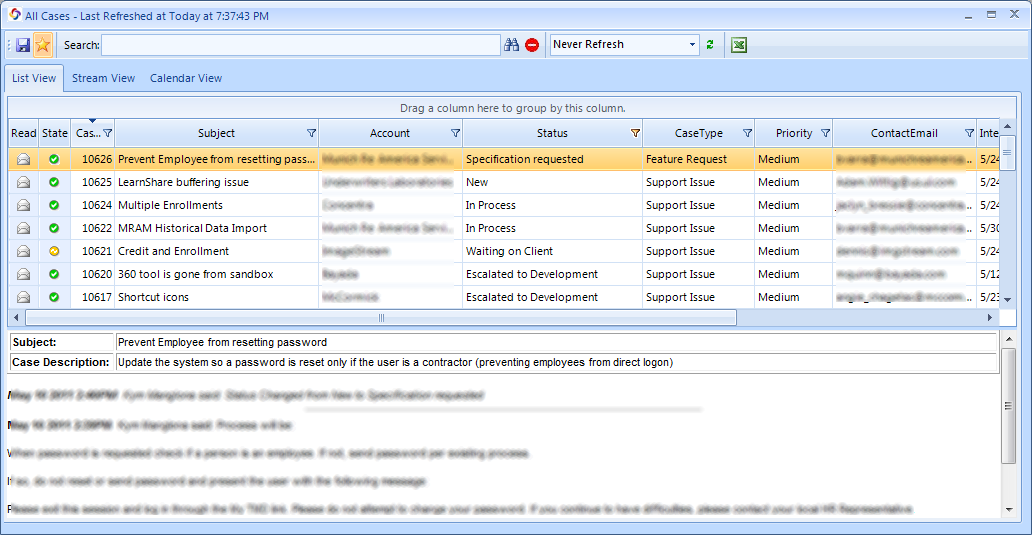The height and width of the screenshot is (535, 1032).
Task: Click the horizontal scrollbar of the case grid
Action: 380,317
